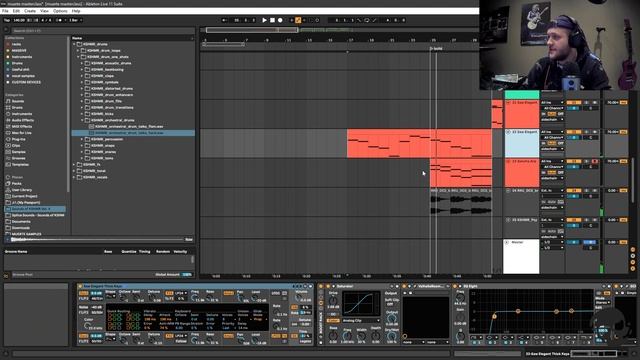The width and height of the screenshot is (640, 360).
Task: Open the Edit menu
Action: tap(16, 11)
